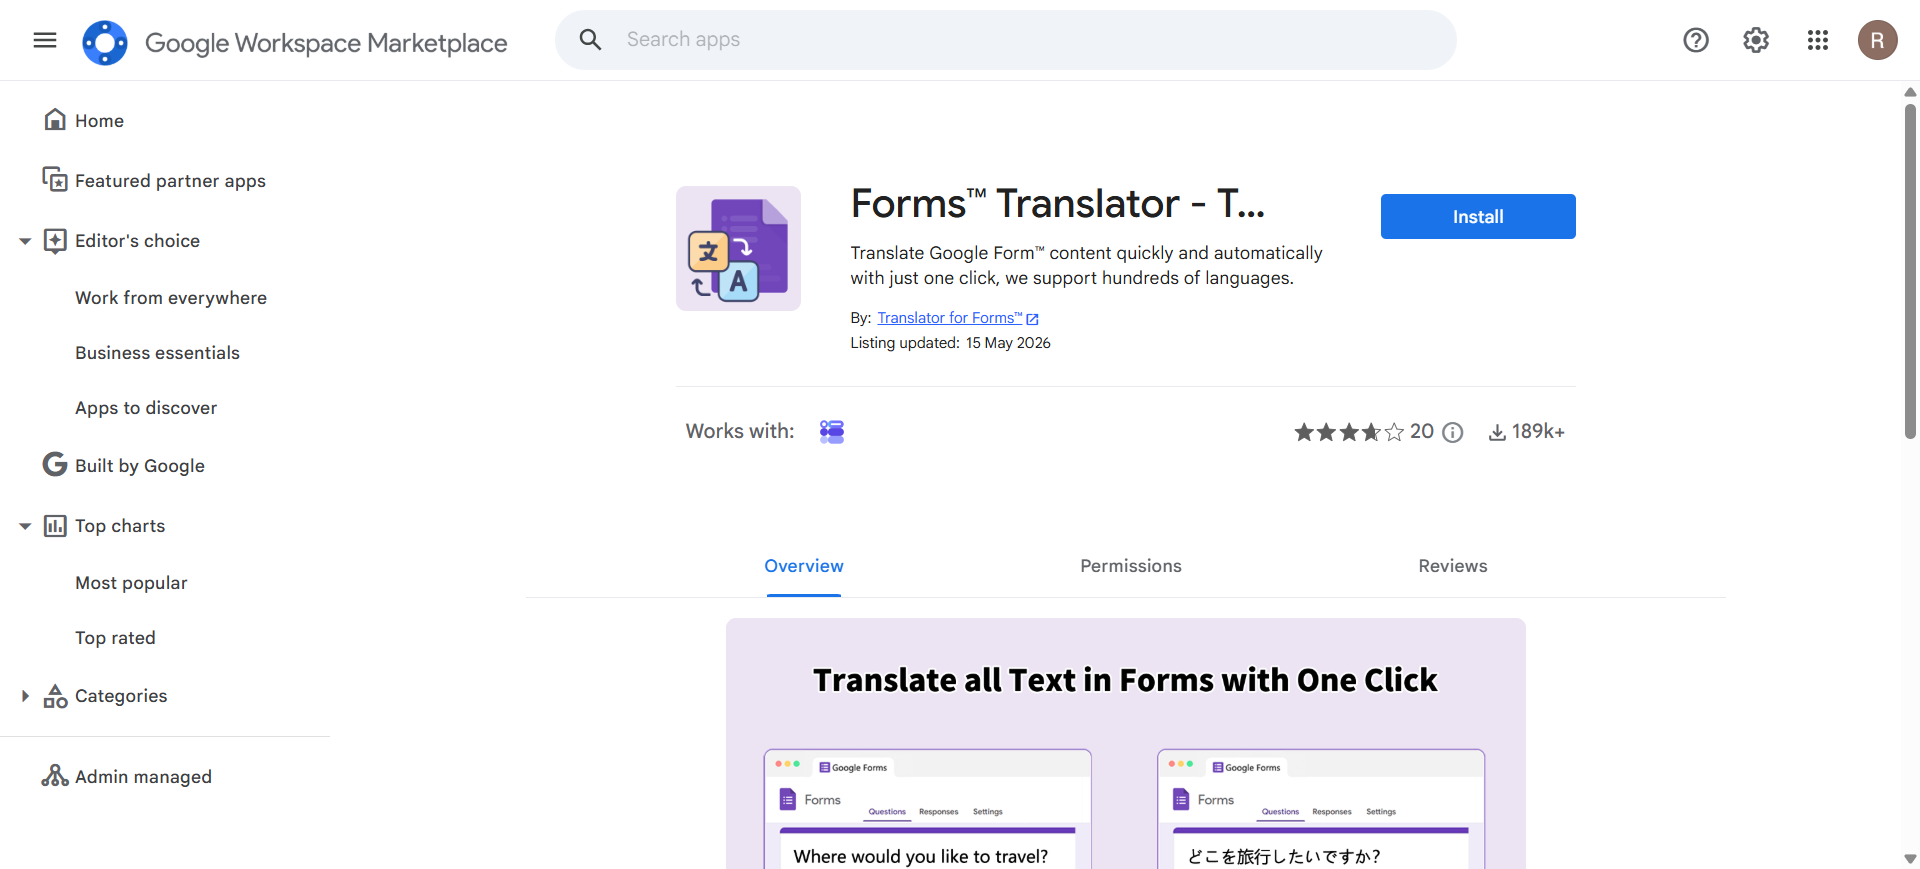Select Work from everywhere

coord(171,298)
